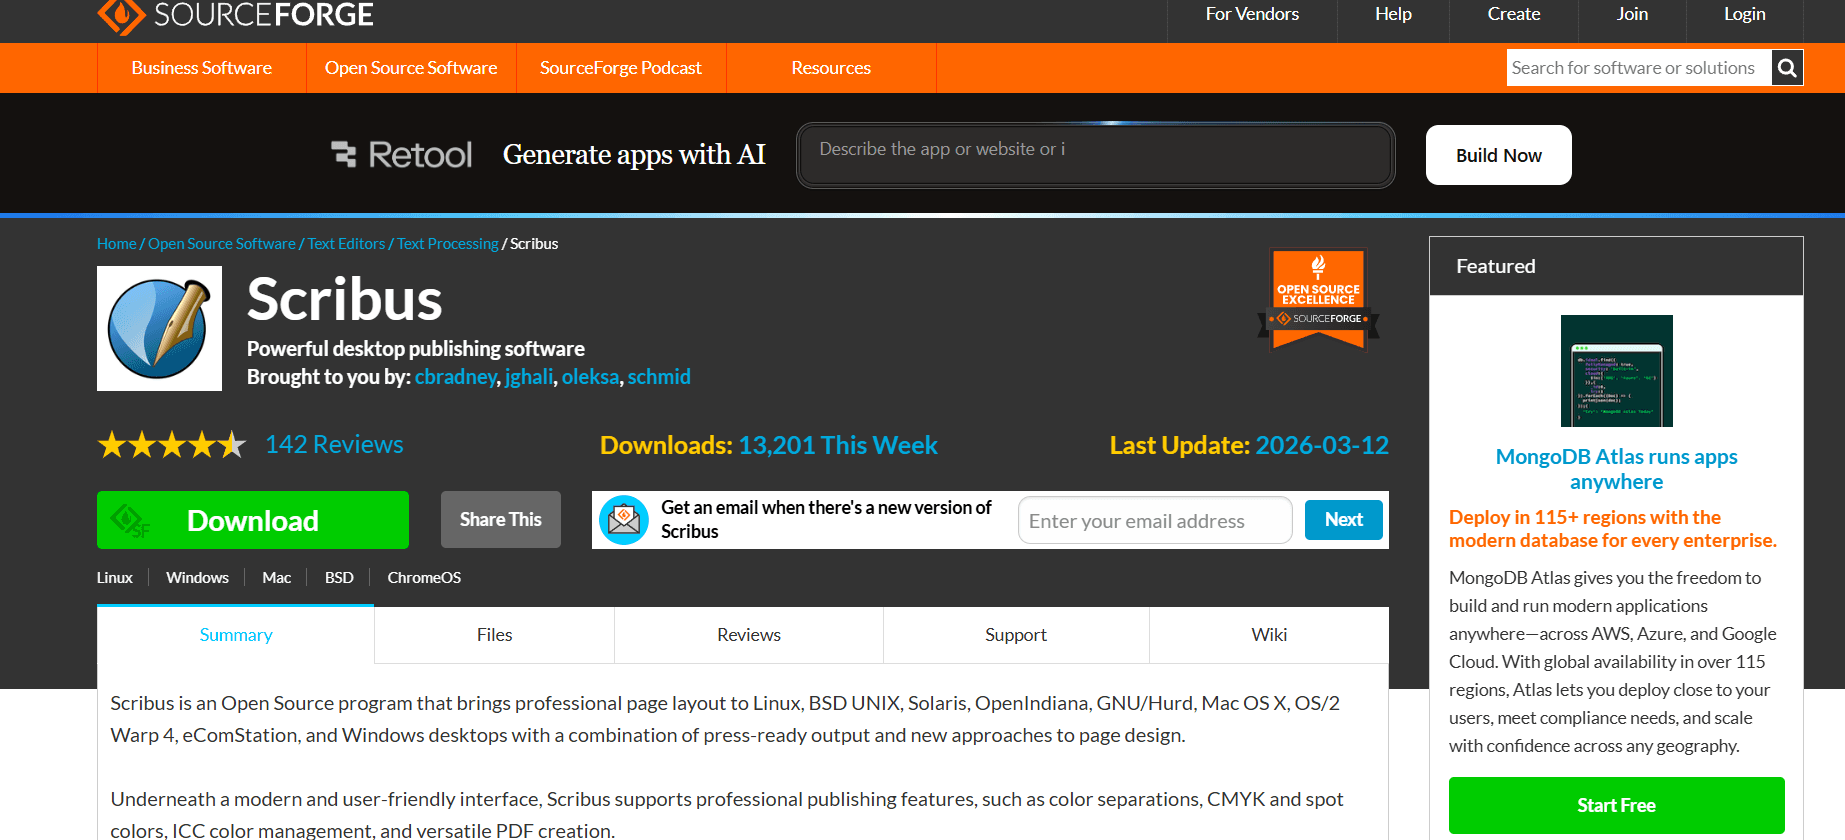Open the Reviews tab
The height and width of the screenshot is (840, 1845).
pos(748,635)
